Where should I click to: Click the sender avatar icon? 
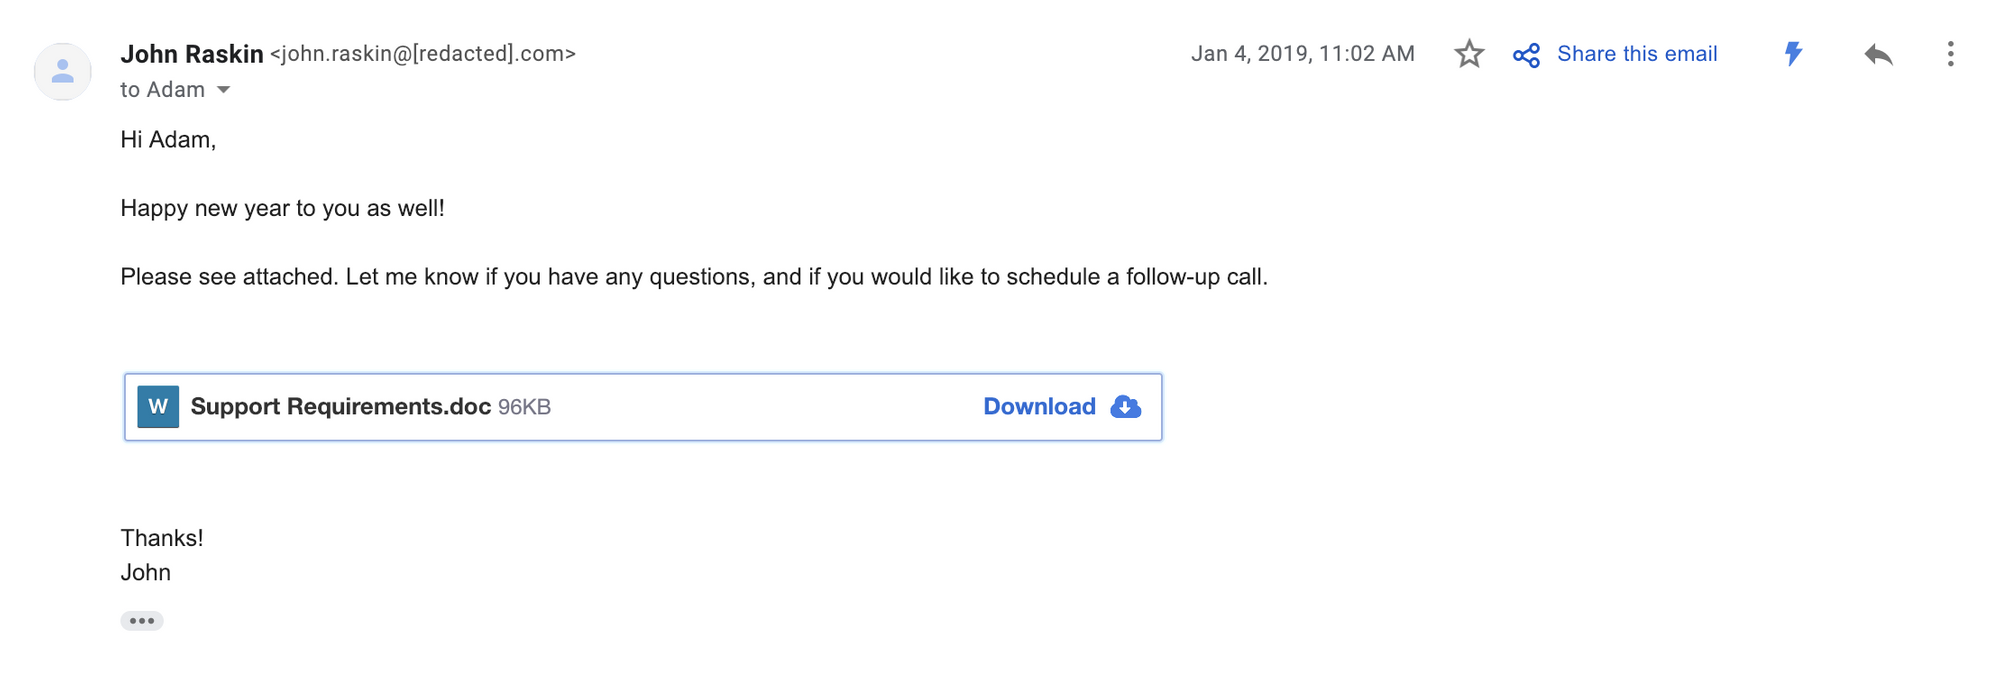(63, 71)
